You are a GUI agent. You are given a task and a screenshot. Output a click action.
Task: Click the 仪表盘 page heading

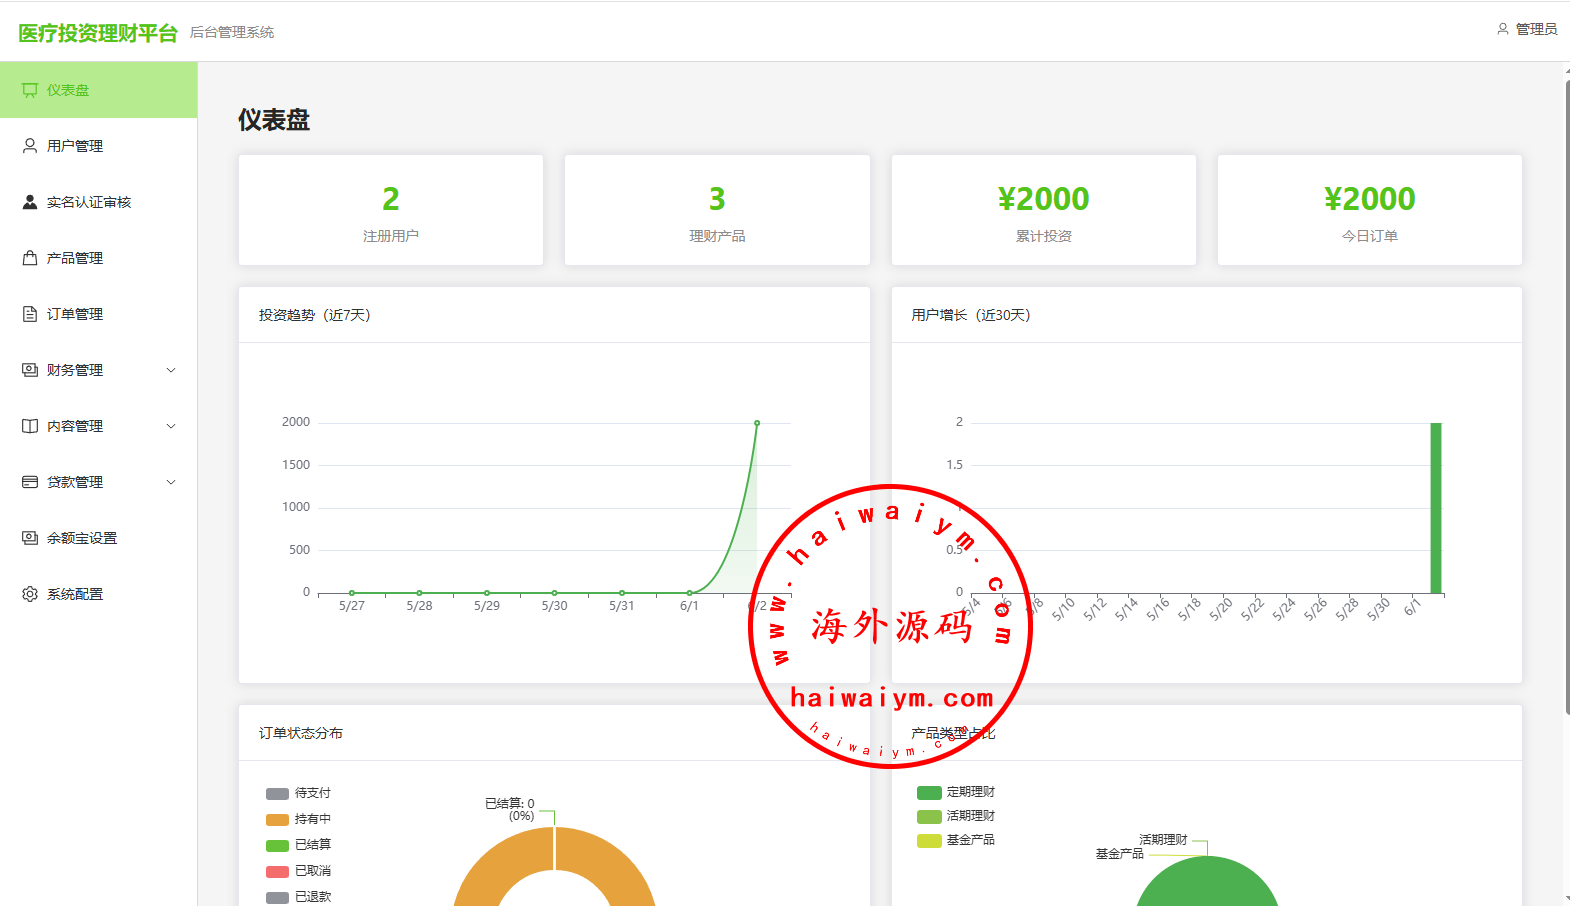(x=274, y=120)
